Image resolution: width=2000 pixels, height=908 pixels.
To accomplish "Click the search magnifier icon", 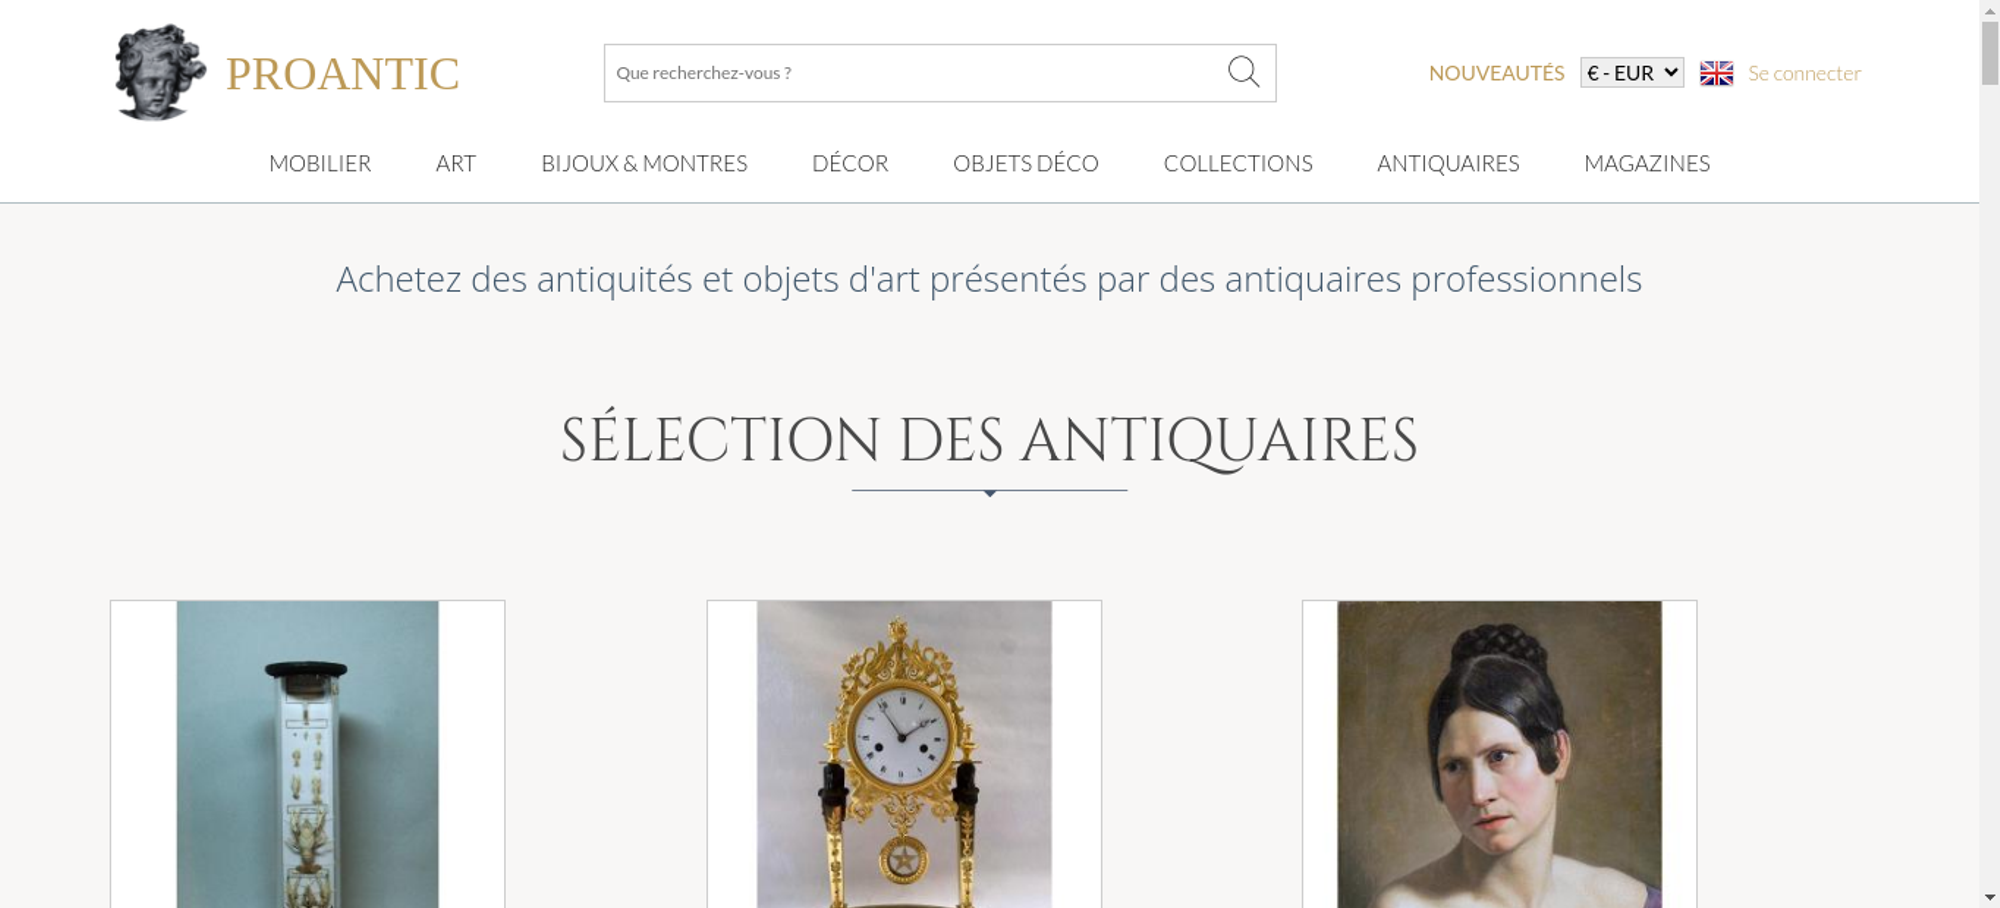I will [x=1243, y=72].
